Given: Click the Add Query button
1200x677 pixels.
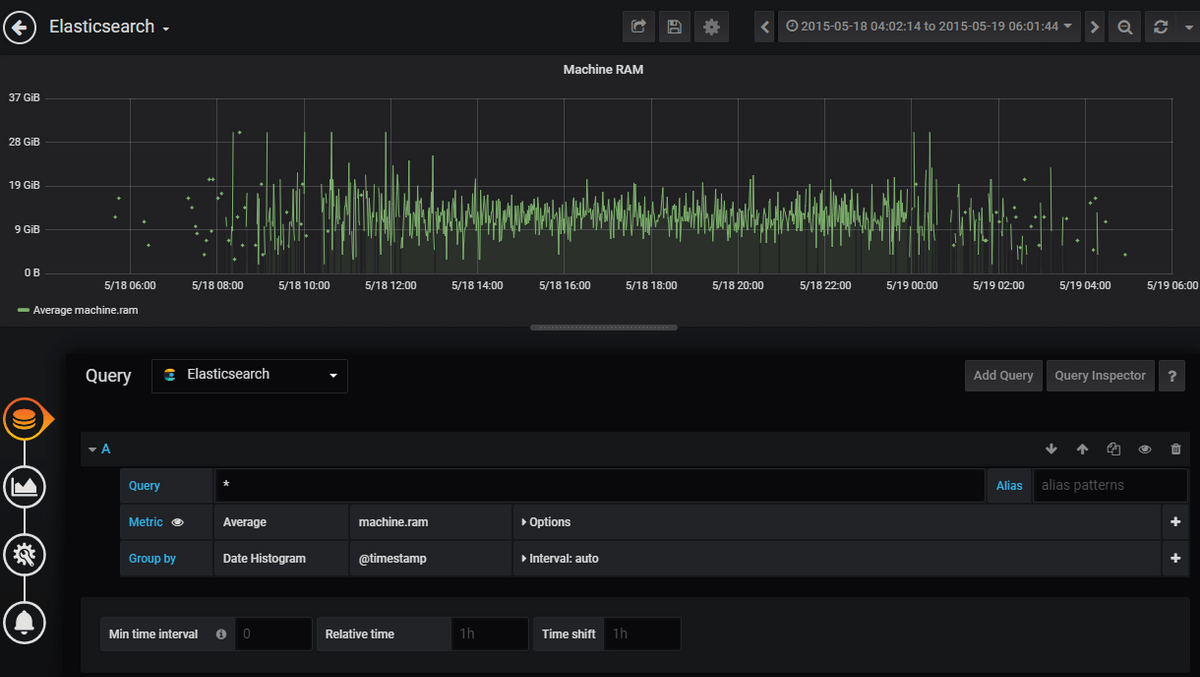Looking at the screenshot, I should 1003,375.
